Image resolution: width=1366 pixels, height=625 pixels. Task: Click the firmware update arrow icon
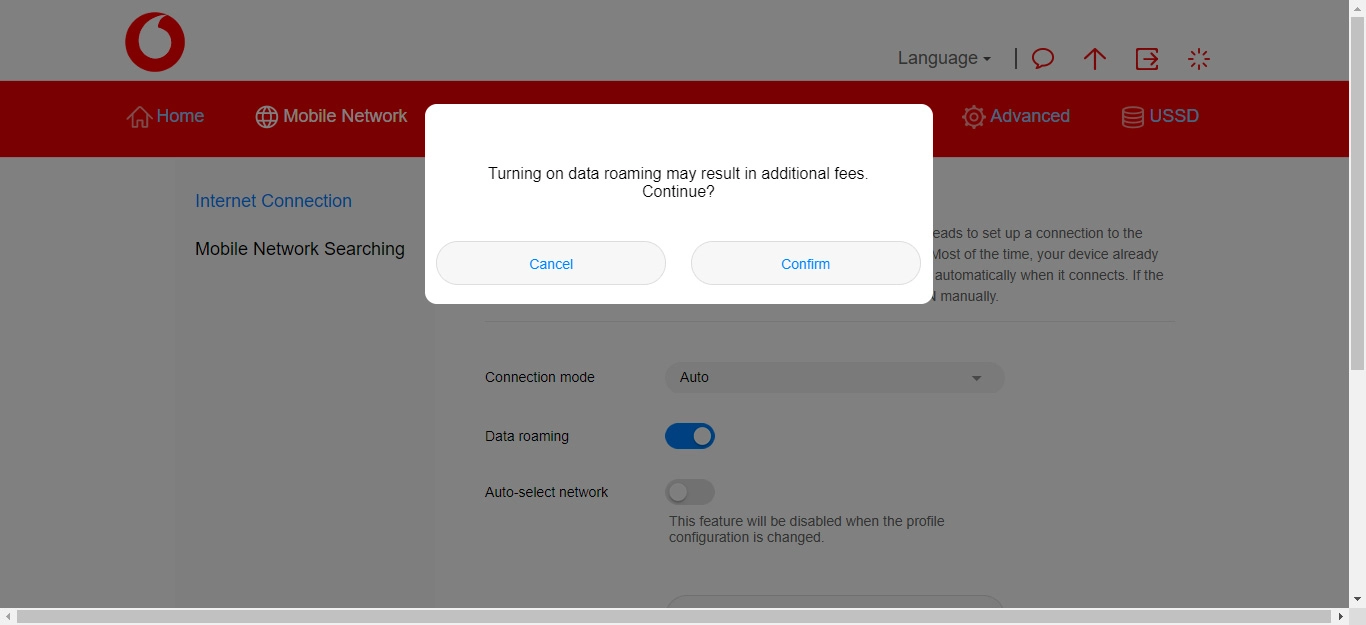(x=1094, y=58)
